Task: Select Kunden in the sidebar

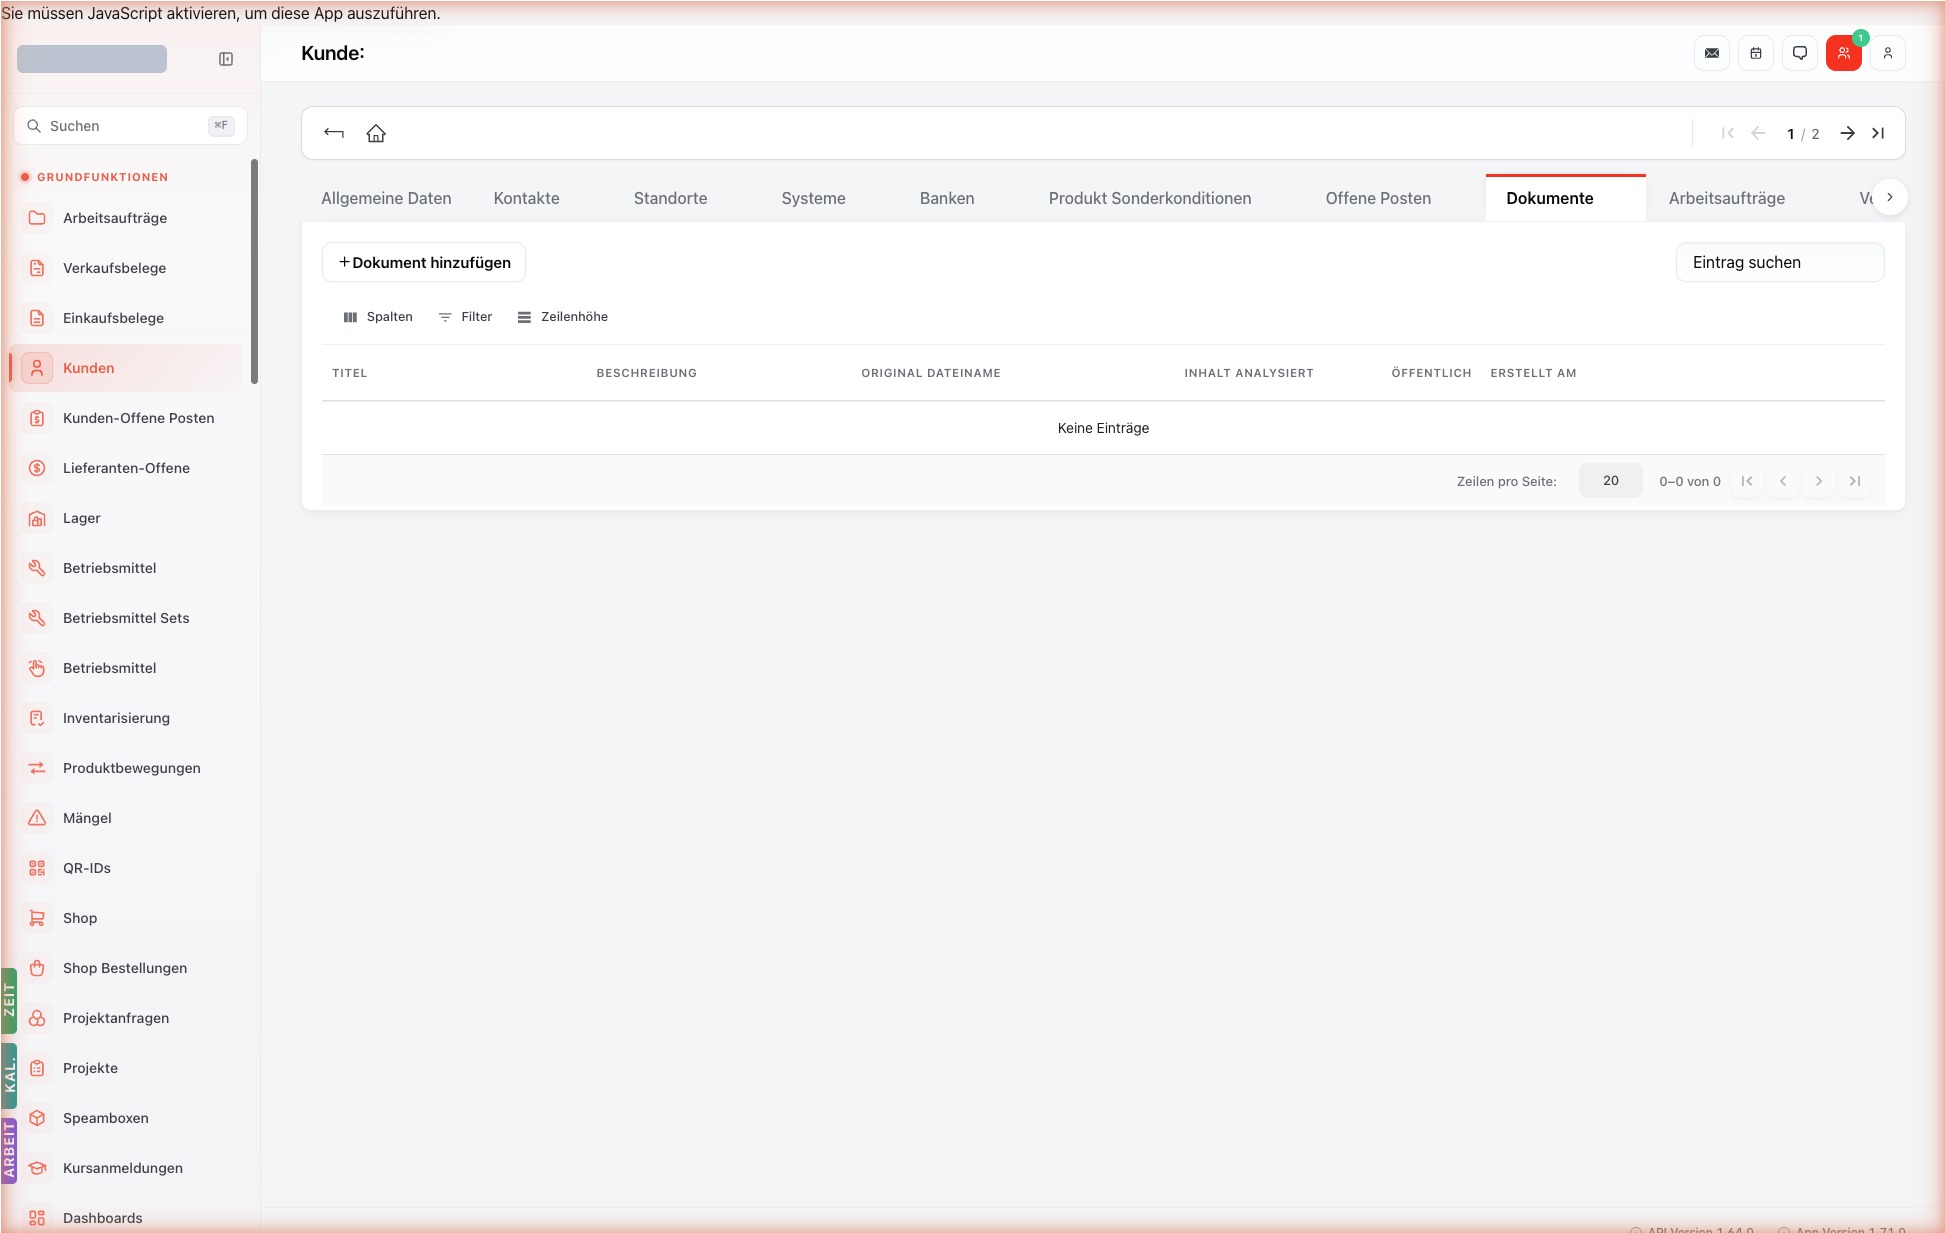Action: [126, 368]
